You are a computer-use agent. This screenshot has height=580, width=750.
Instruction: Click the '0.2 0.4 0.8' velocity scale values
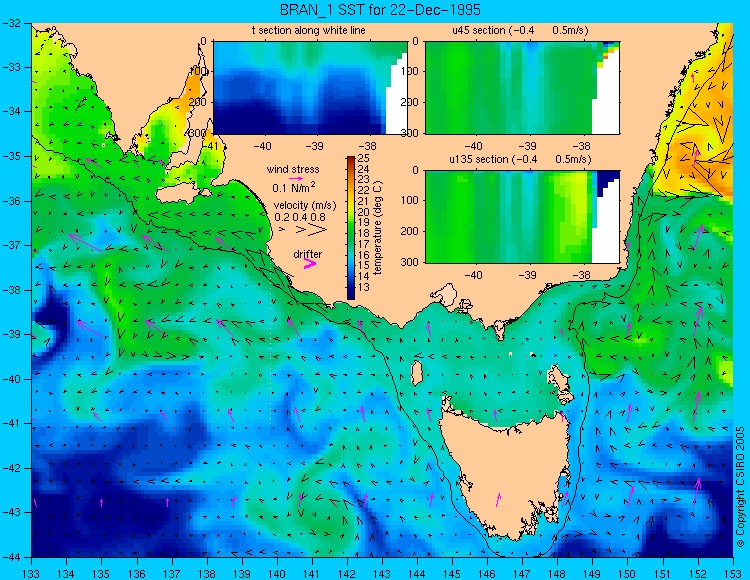coord(300,217)
